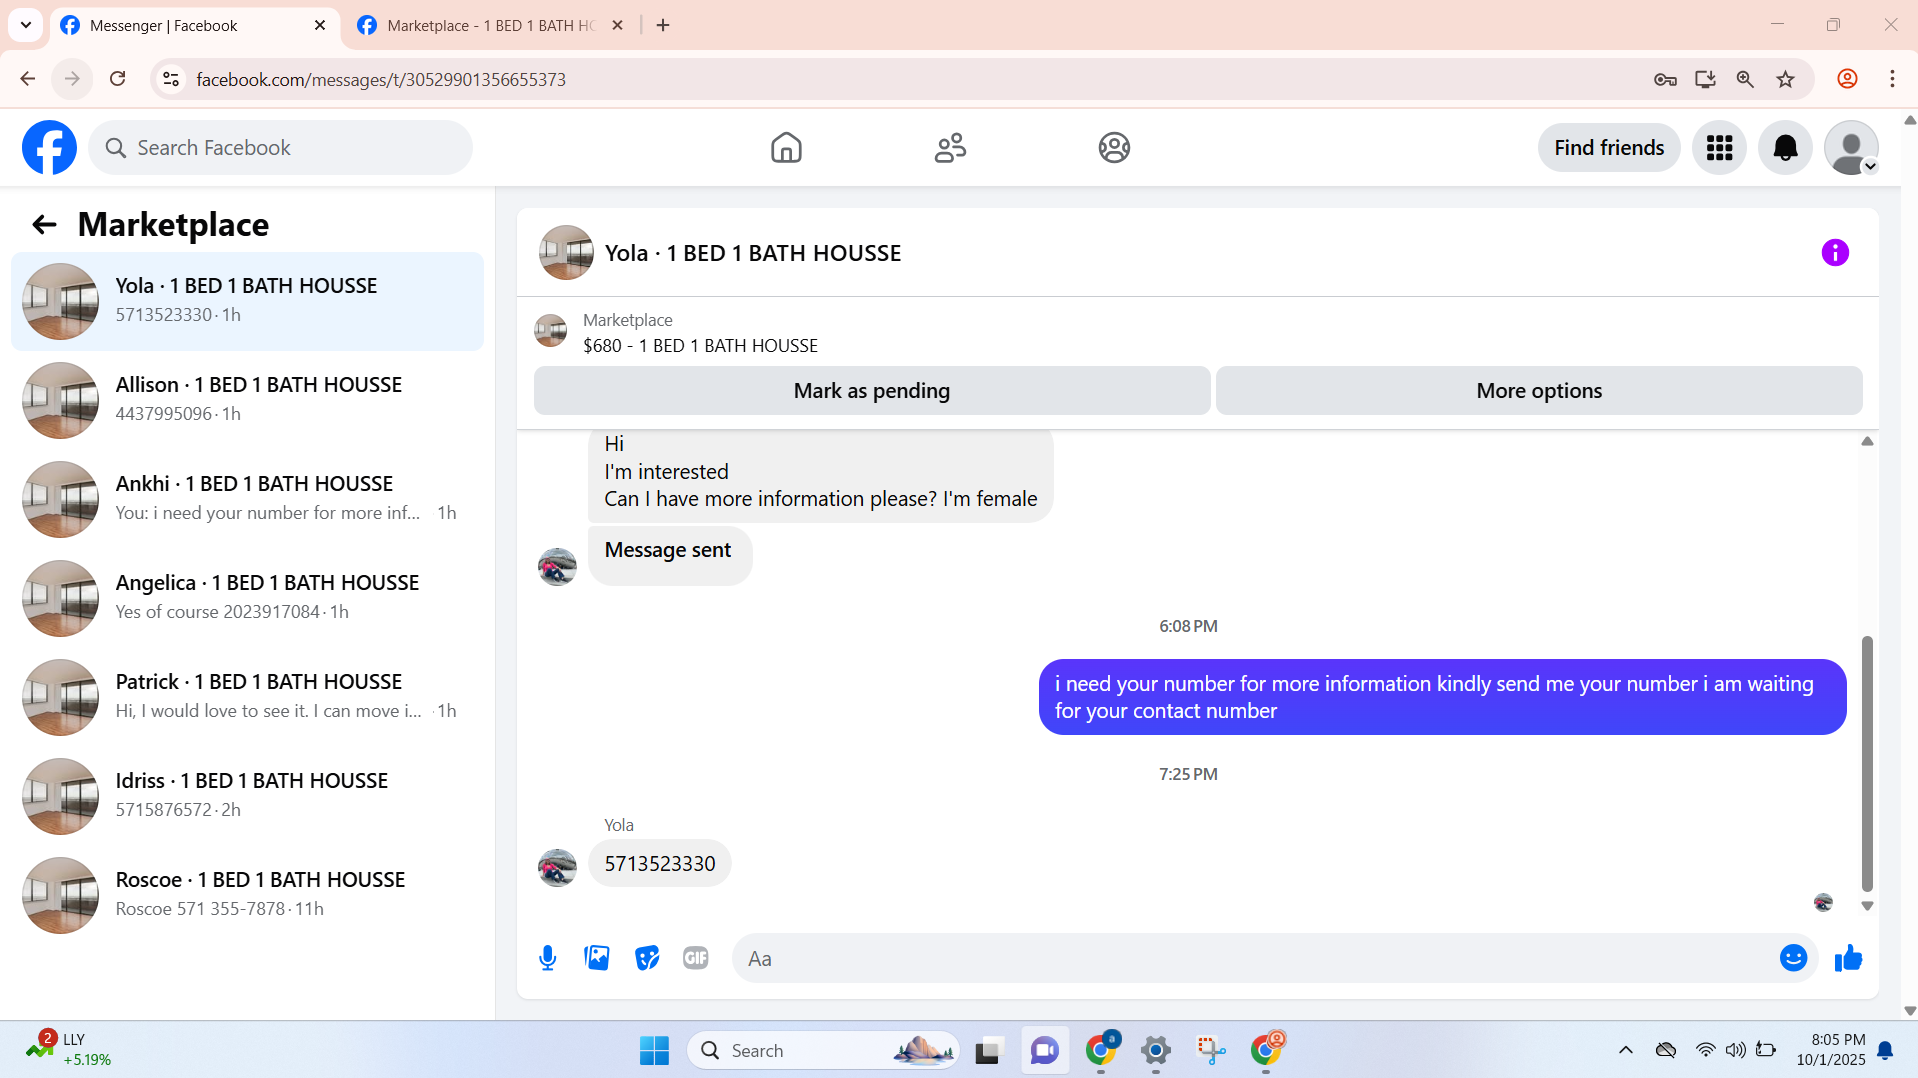1918x1078 pixels.
Task: Open the Friends icon in top navigation
Action: tap(950, 148)
